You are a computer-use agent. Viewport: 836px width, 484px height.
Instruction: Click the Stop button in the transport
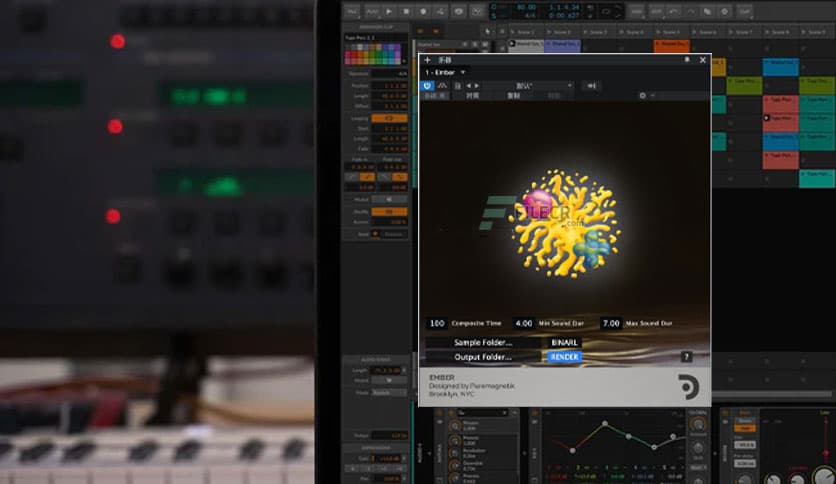[407, 11]
